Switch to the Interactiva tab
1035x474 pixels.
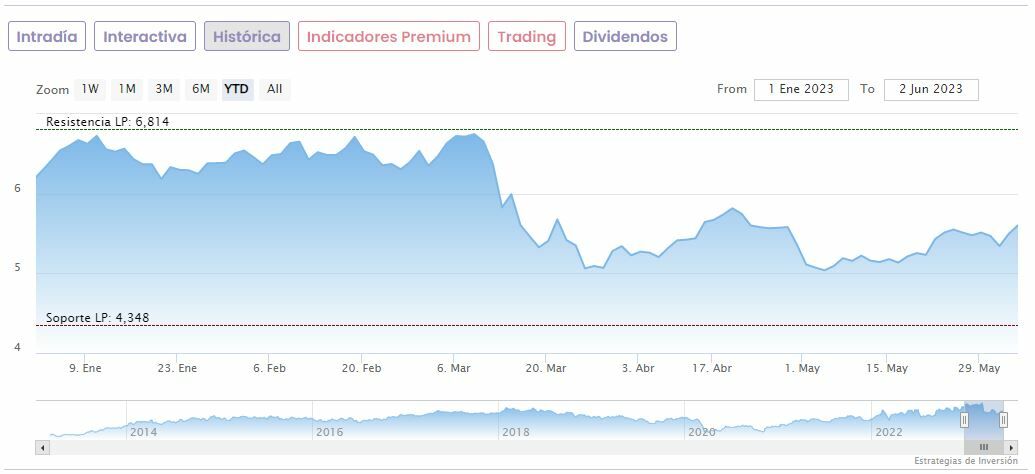[x=145, y=37]
